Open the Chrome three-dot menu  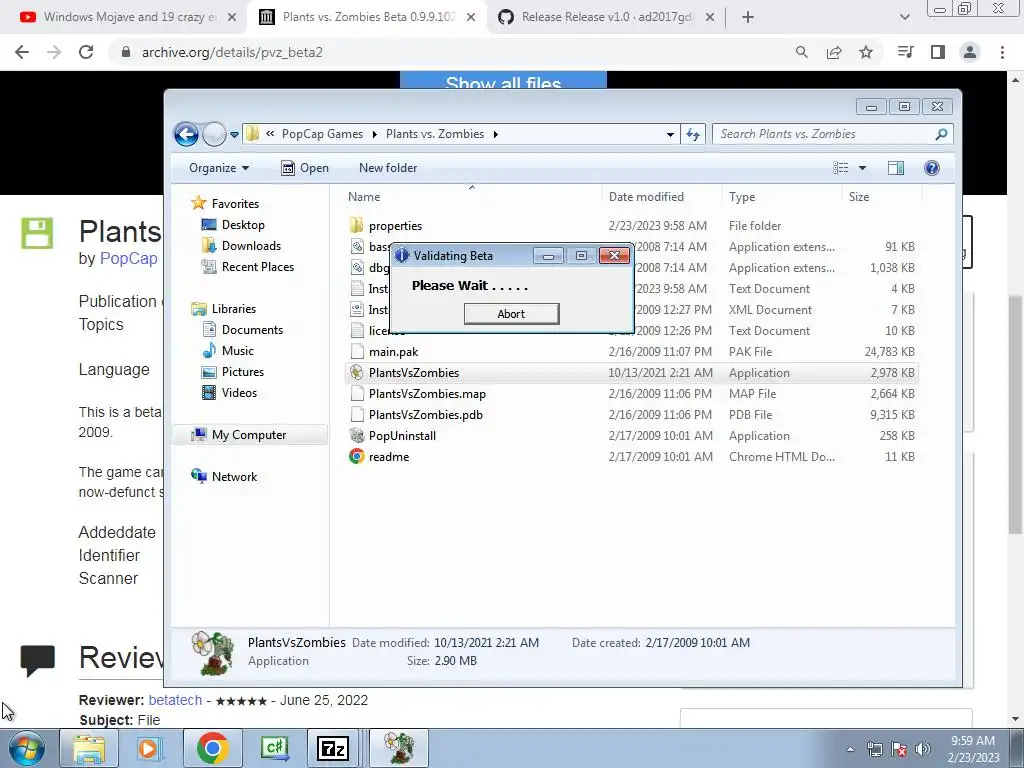pos(1002,52)
